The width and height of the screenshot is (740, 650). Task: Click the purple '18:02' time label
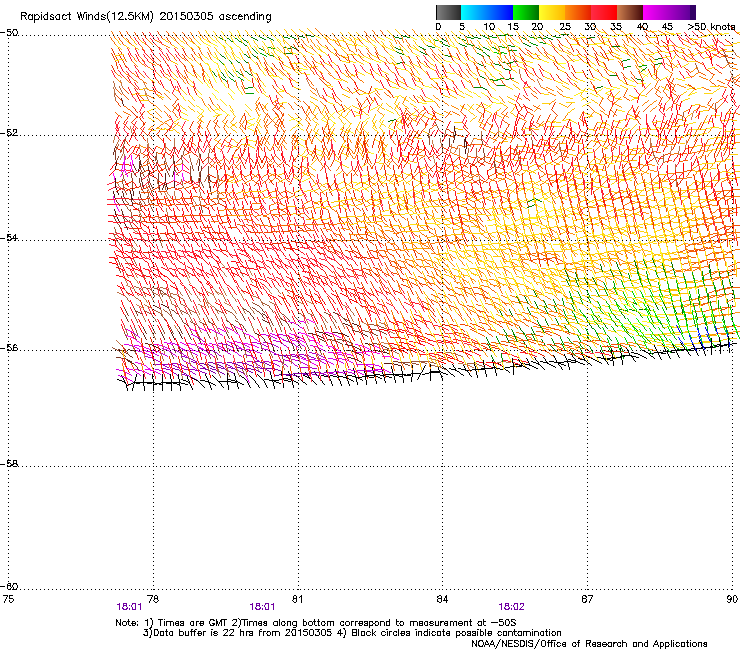click(x=512, y=607)
